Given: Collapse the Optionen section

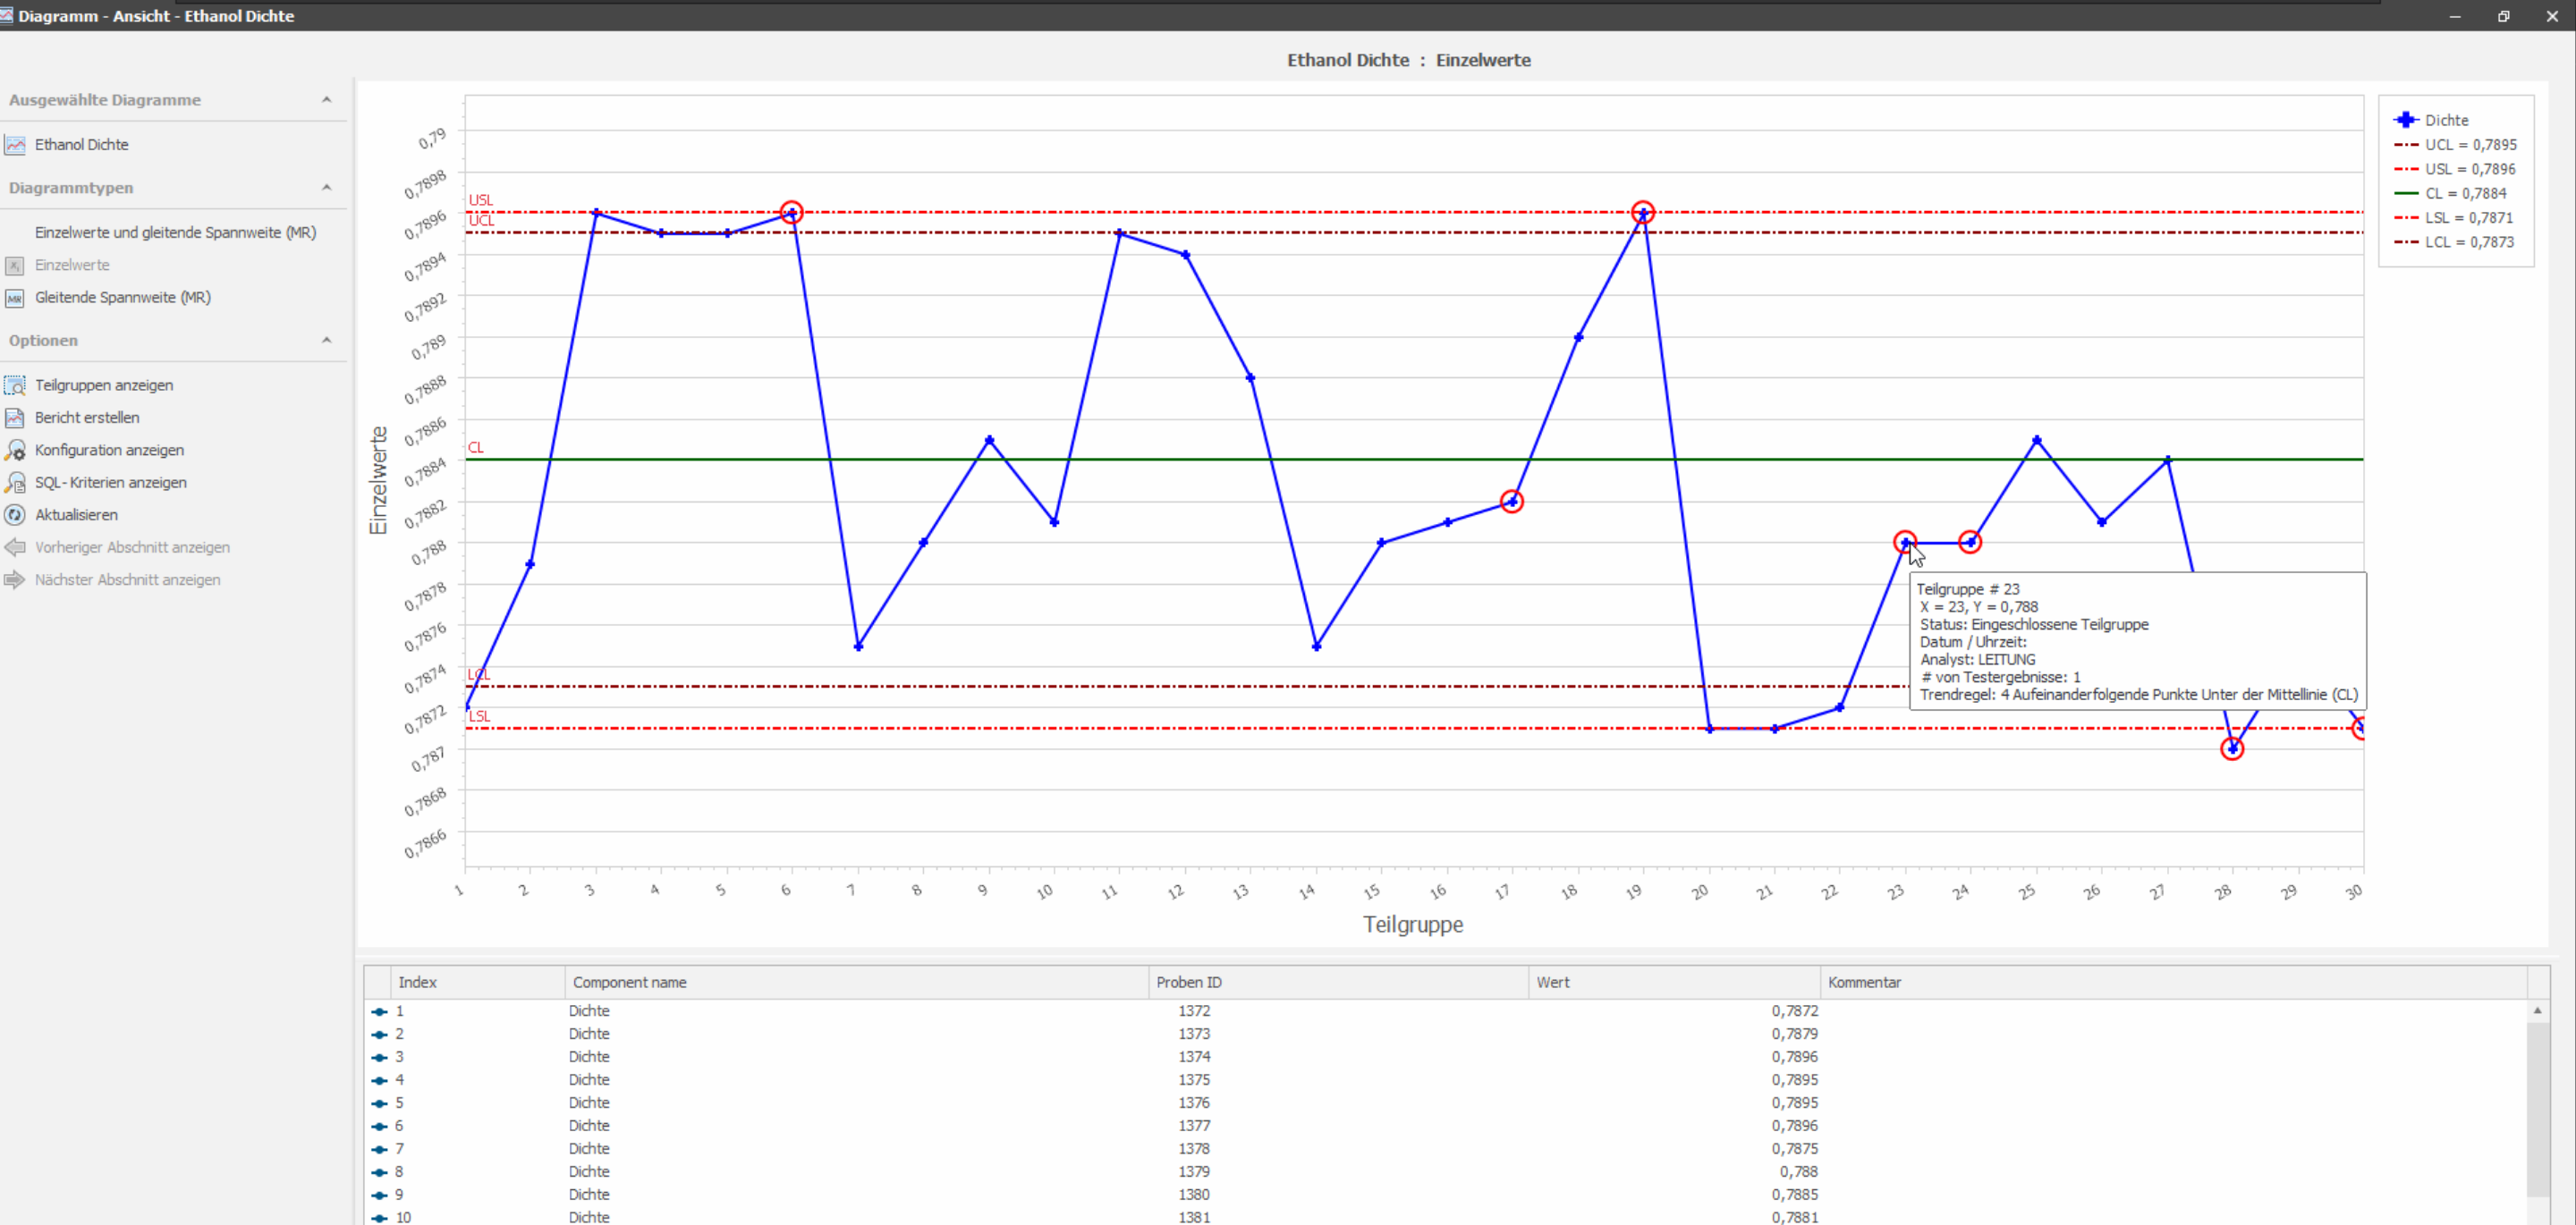Looking at the screenshot, I should tap(326, 341).
